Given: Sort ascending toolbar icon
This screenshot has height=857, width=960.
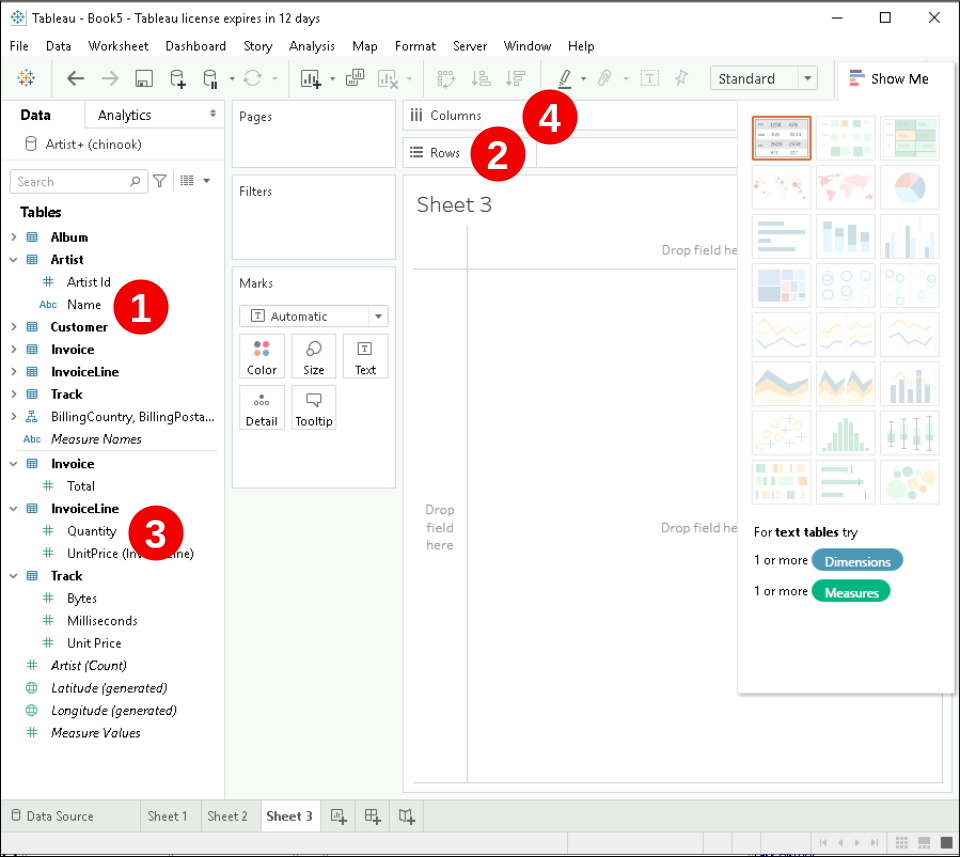Looking at the screenshot, I should pos(481,78).
